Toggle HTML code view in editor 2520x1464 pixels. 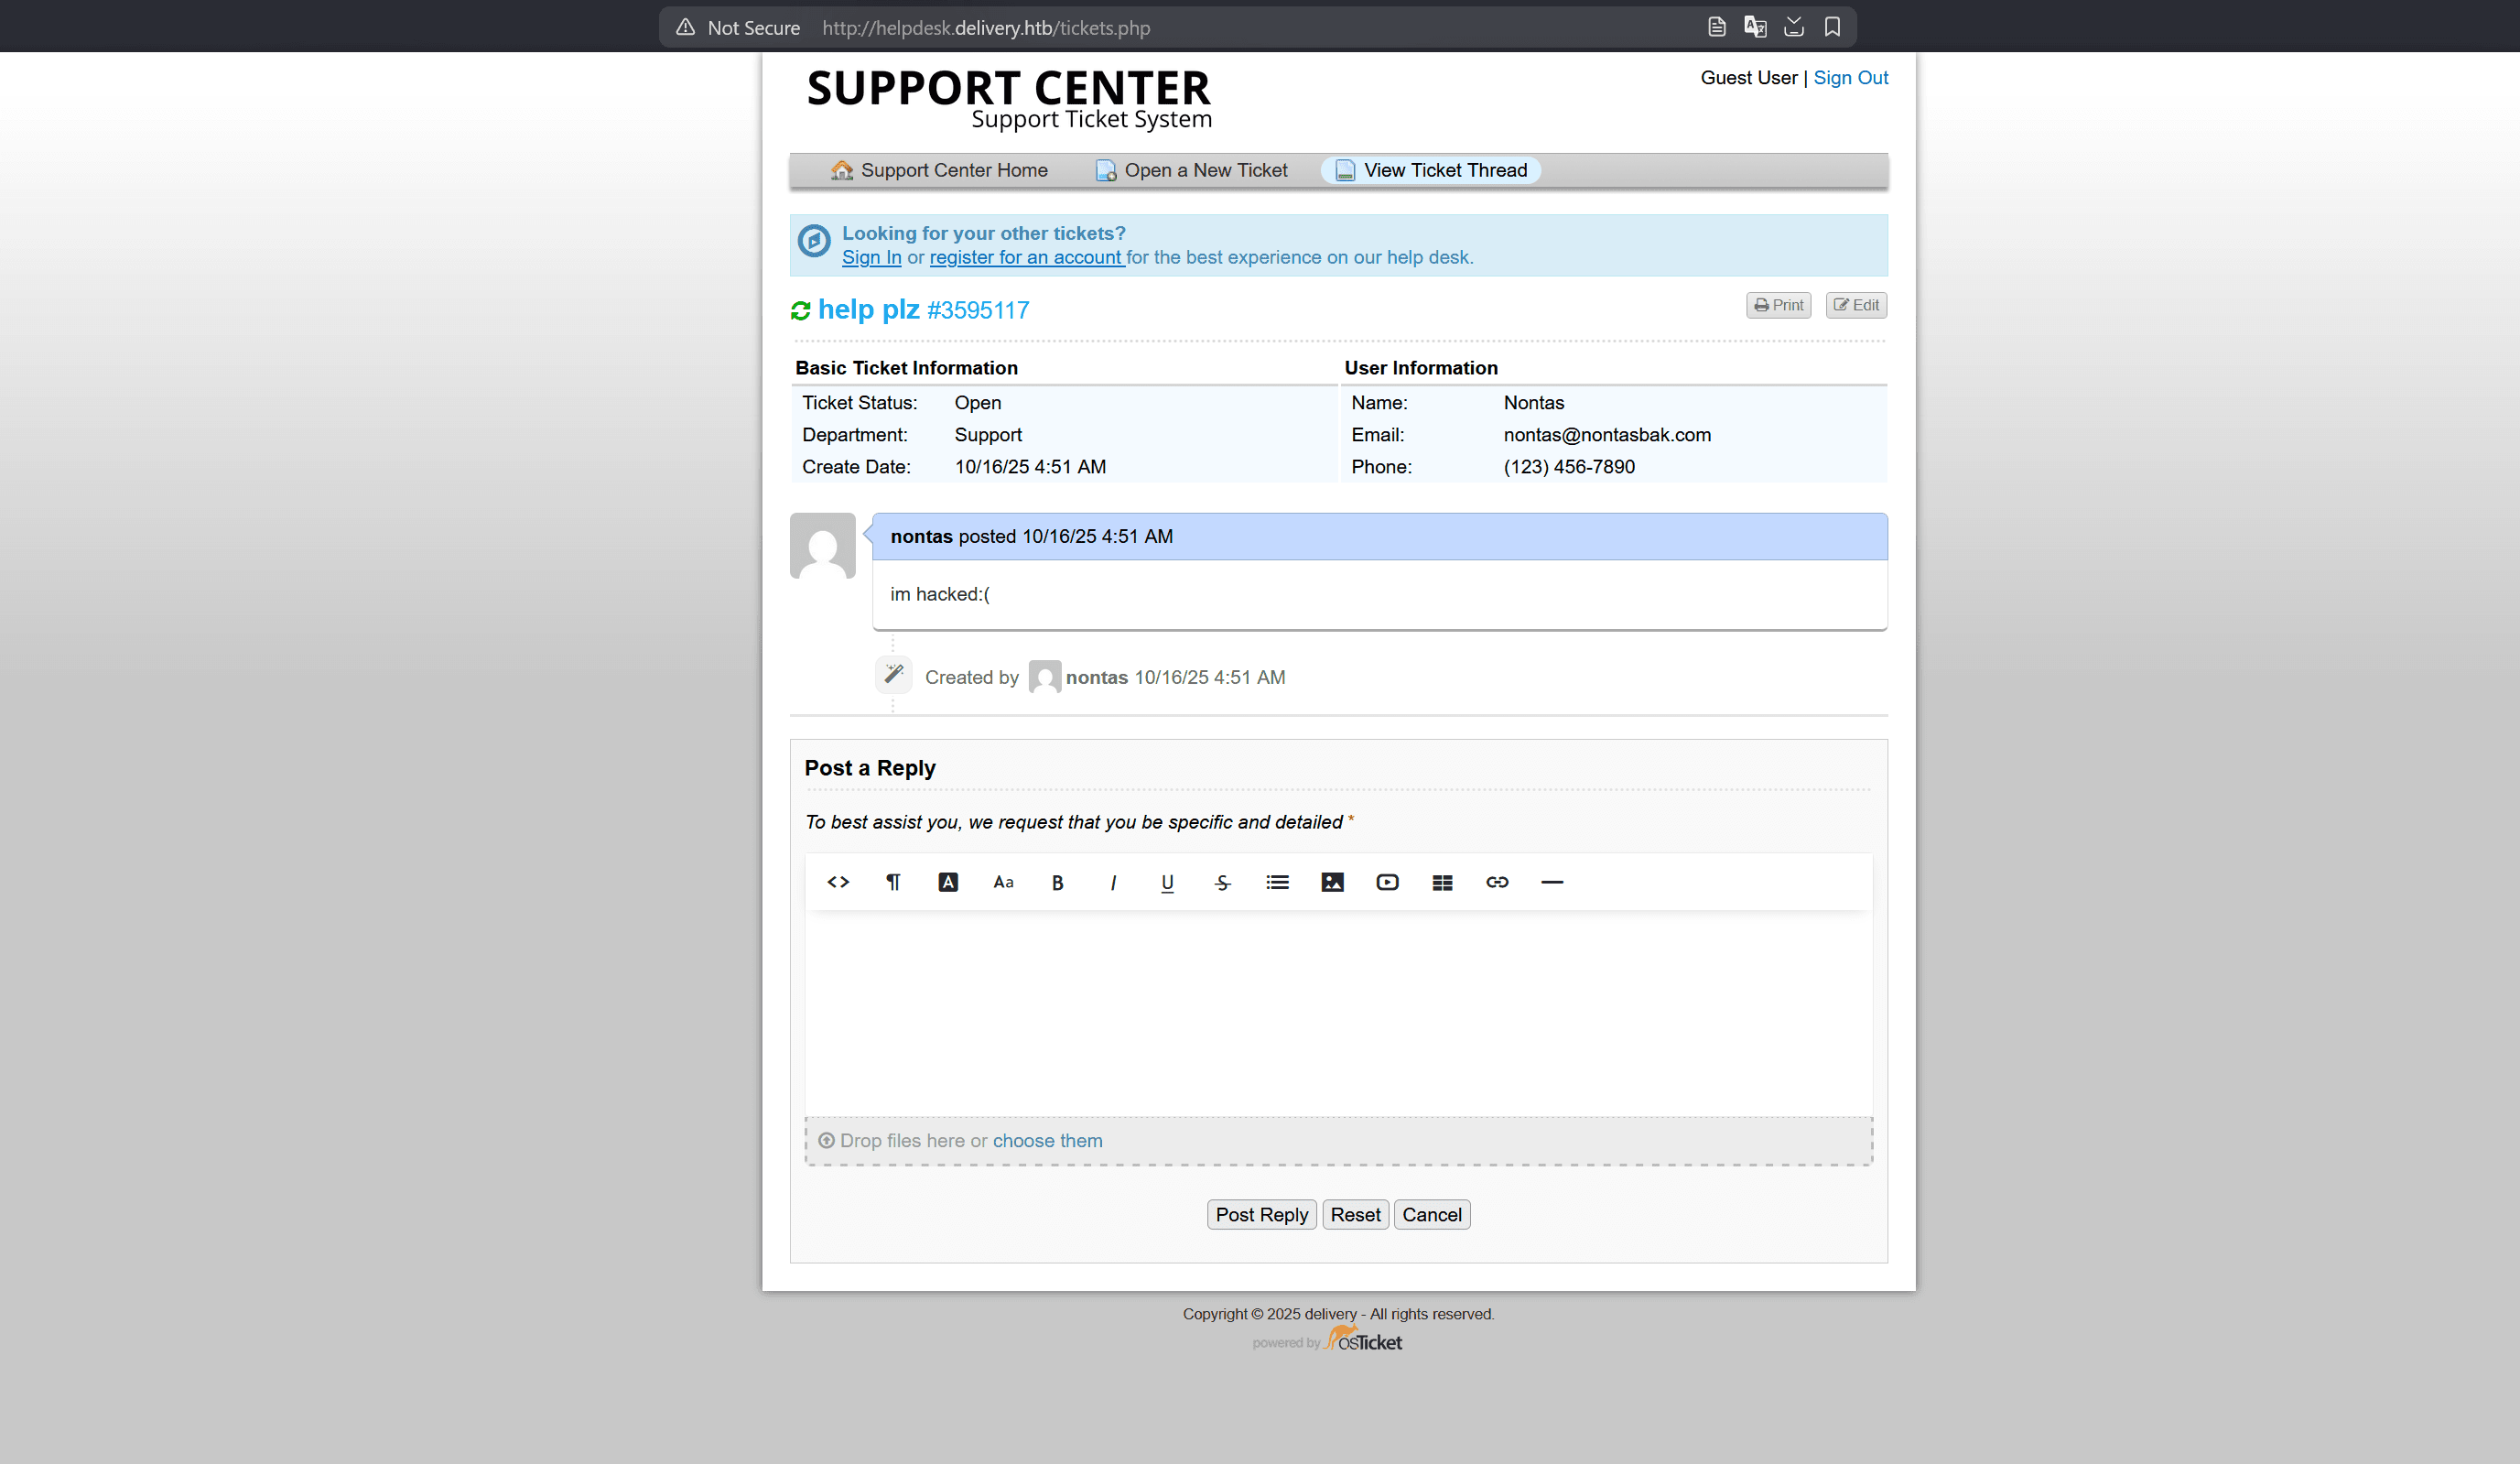(838, 882)
